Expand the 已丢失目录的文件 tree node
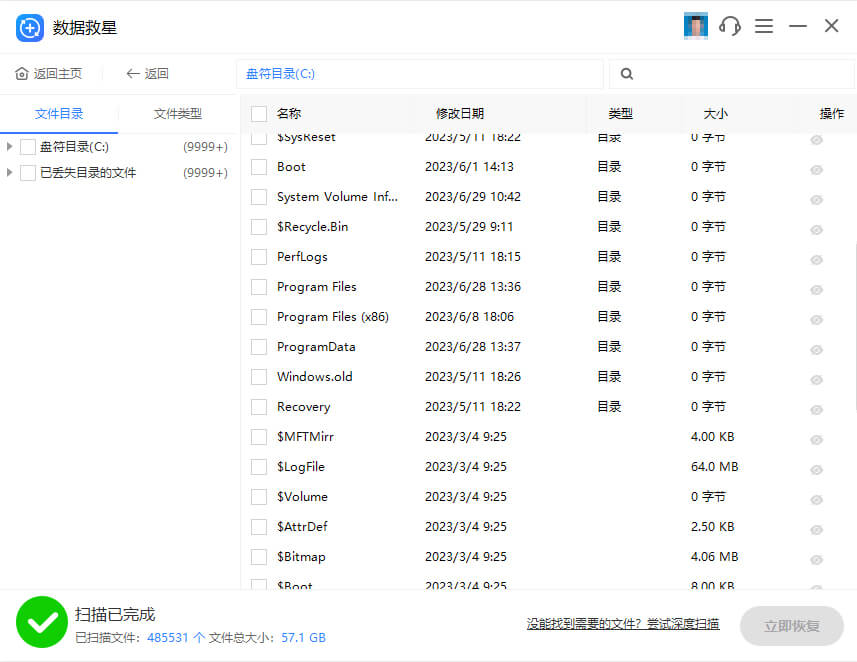The width and height of the screenshot is (857, 662). pos(10,173)
